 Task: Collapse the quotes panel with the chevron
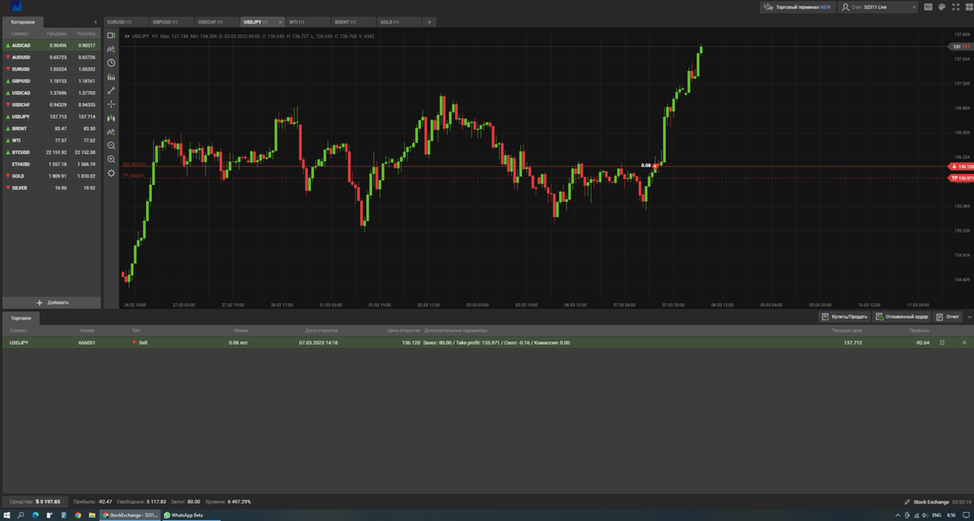click(95, 22)
